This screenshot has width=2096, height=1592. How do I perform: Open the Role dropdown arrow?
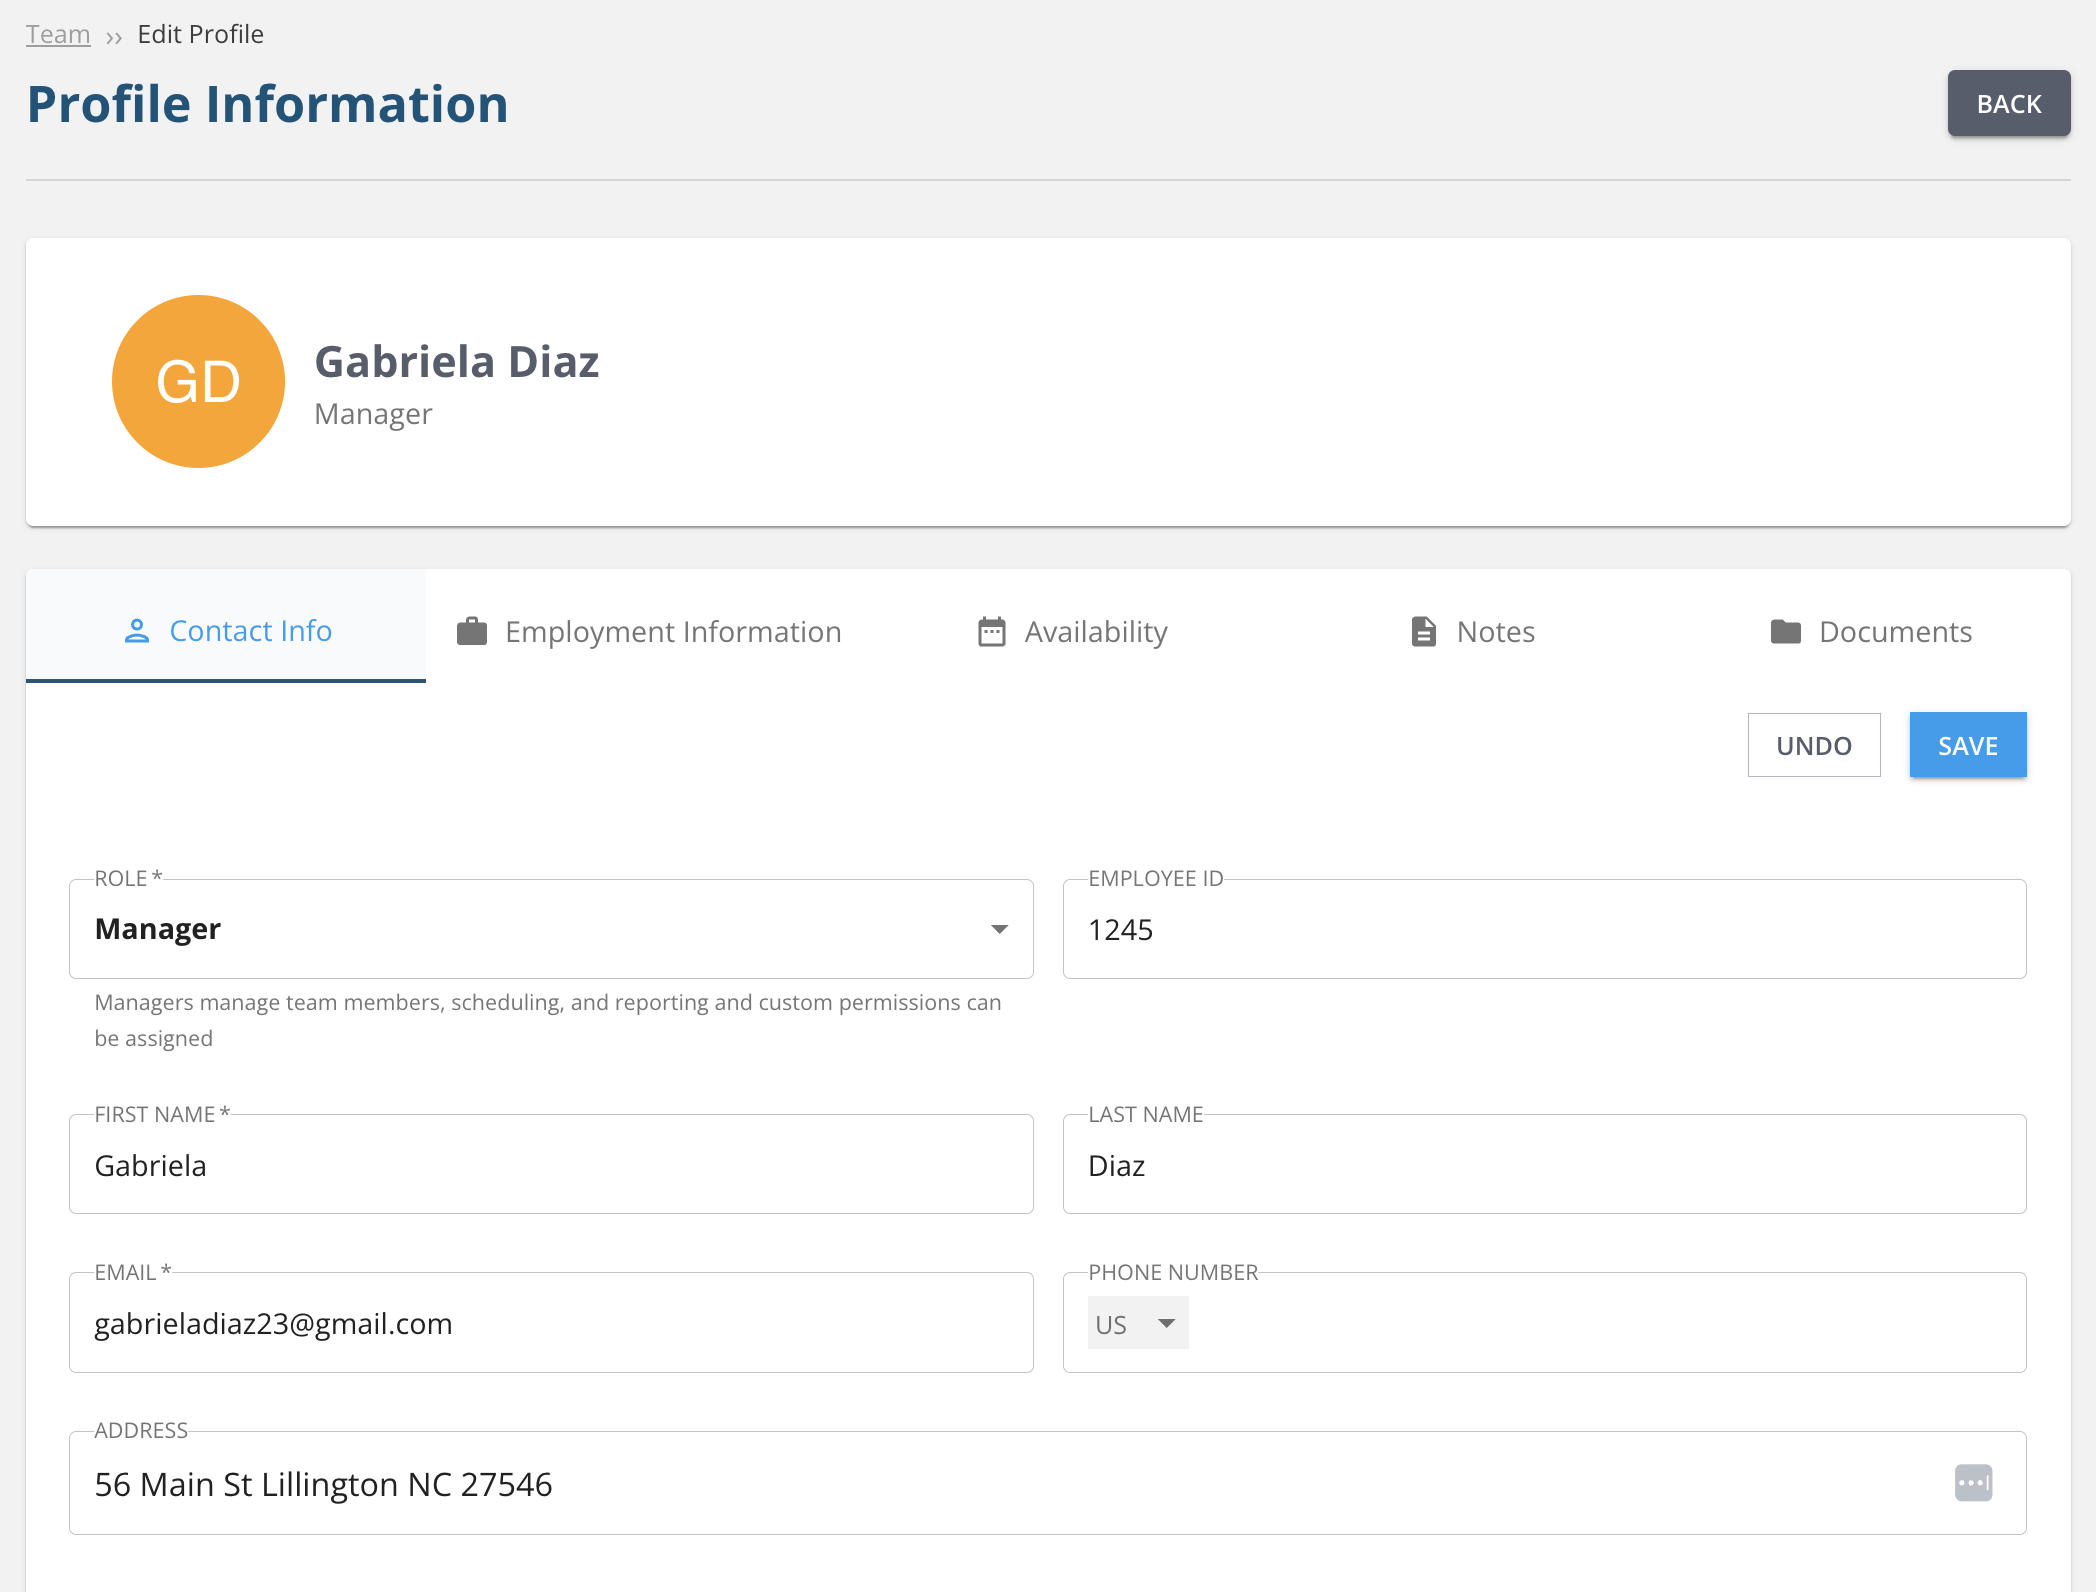coord(999,930)
